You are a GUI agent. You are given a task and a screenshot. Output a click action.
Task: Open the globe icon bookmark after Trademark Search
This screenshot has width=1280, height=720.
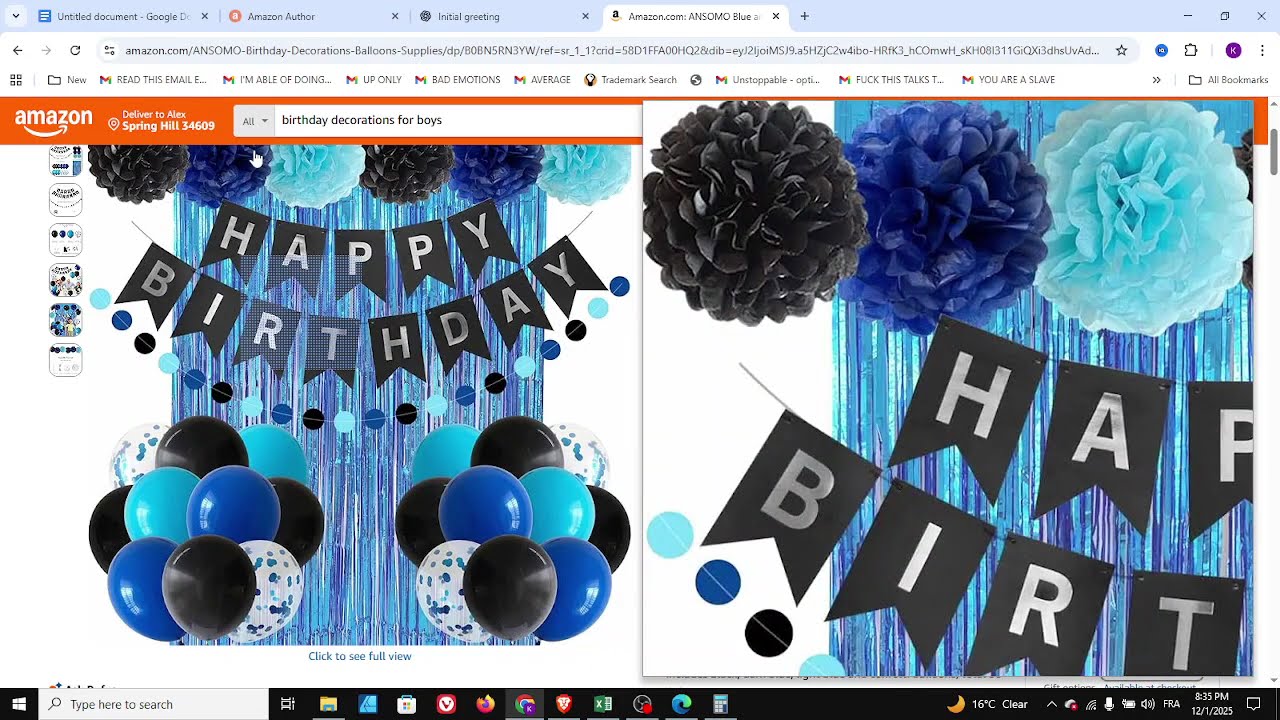pyautogui.click(x=696, y=80)
